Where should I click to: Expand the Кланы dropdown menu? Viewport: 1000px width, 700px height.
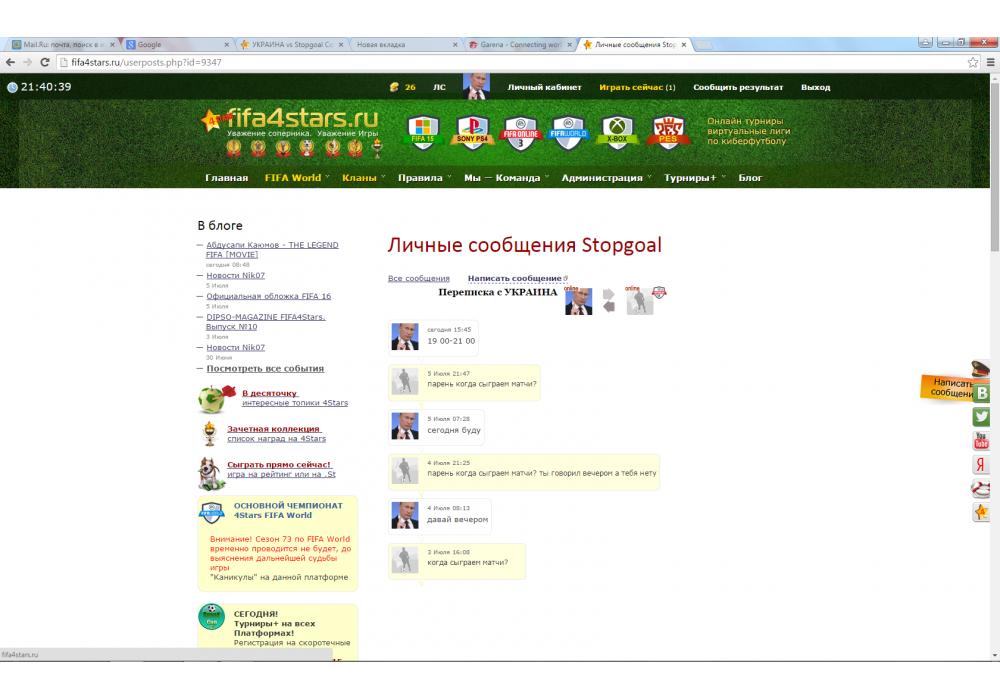click(359, 178)
